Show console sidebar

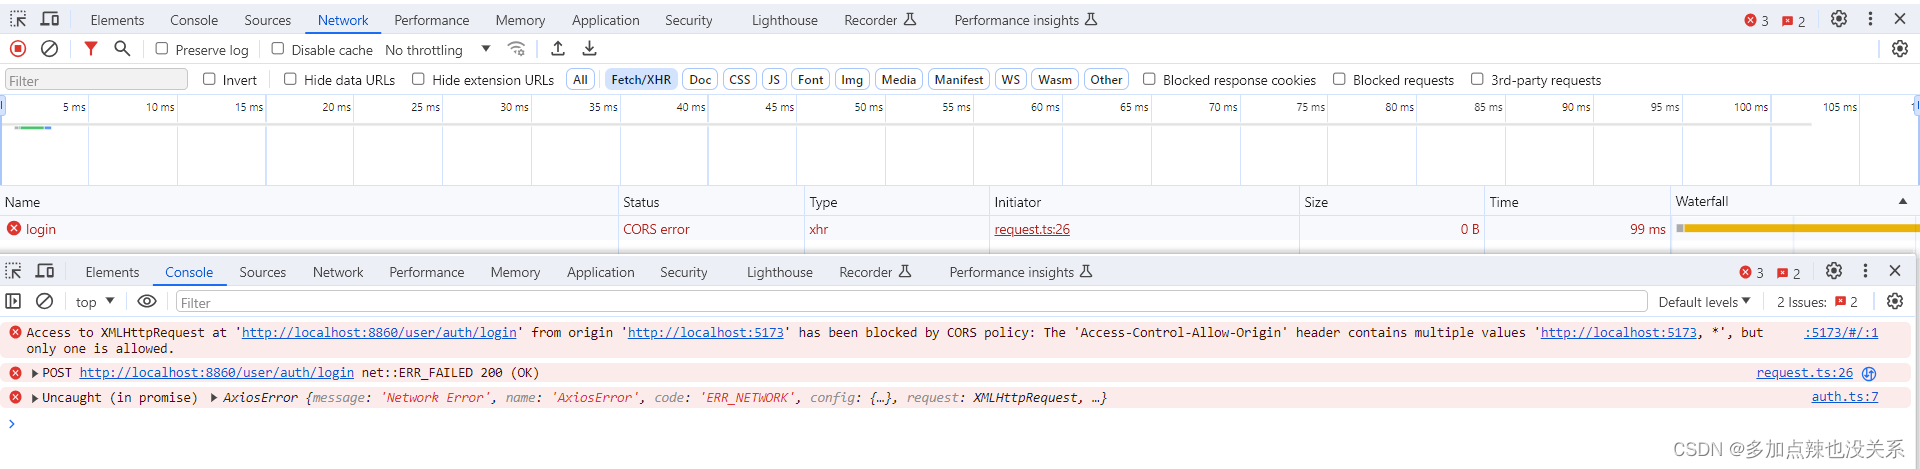13,301
